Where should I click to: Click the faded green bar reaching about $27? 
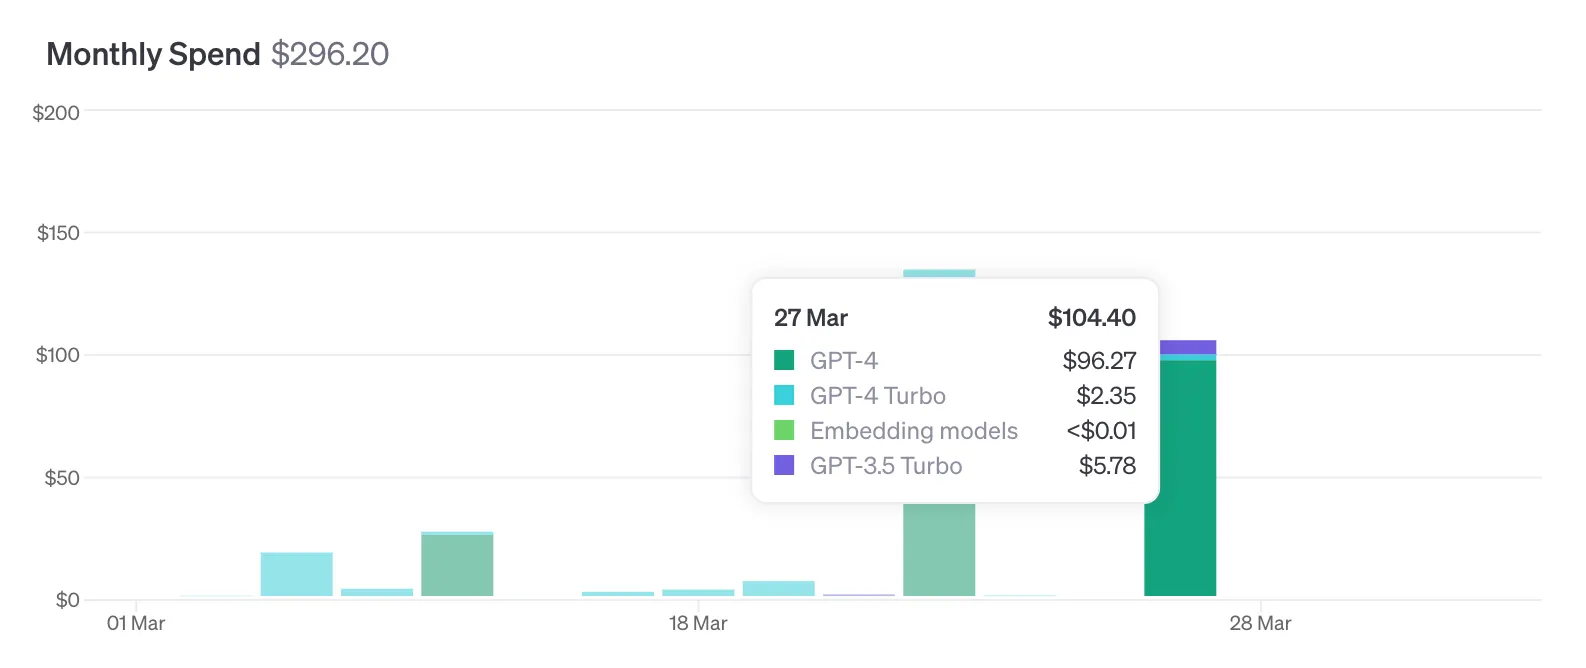coord(457,565)
